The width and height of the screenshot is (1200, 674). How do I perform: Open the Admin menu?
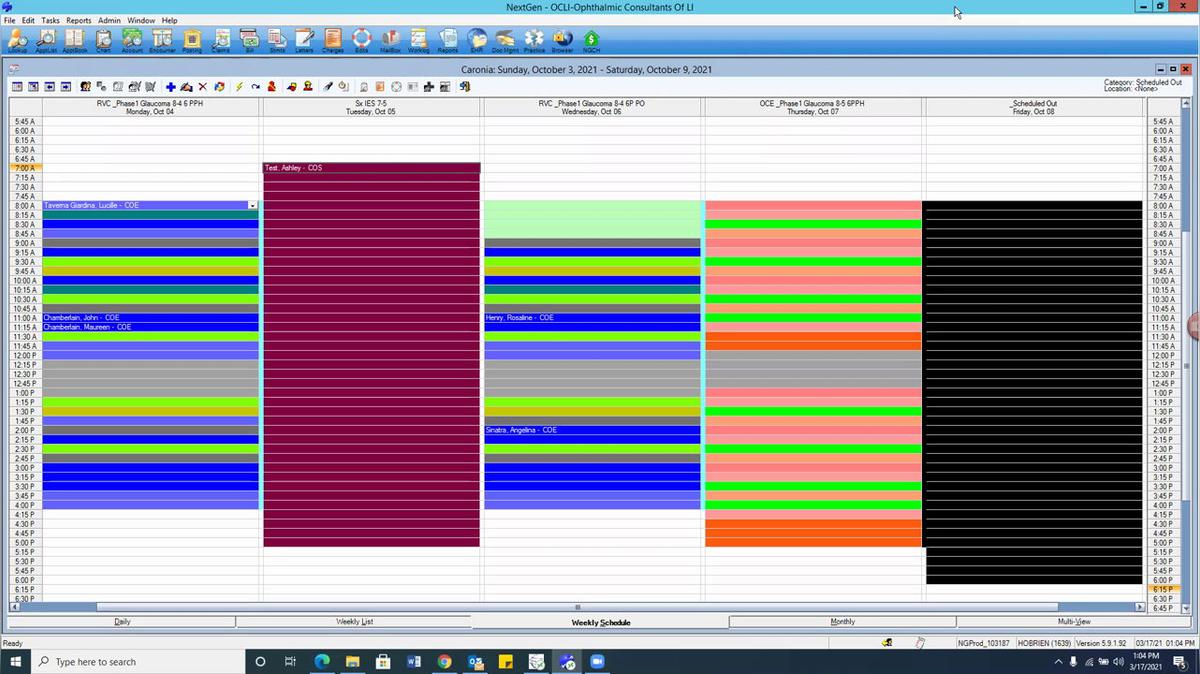[x=109, y=19]
